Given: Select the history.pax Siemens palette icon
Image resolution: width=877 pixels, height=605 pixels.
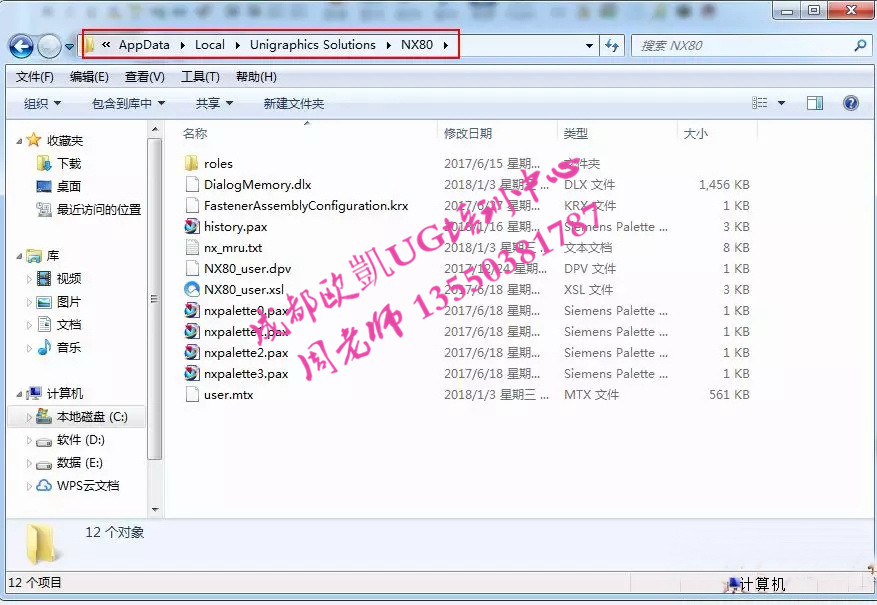Looking at the screenshot, I should click(x=192, y=226).
